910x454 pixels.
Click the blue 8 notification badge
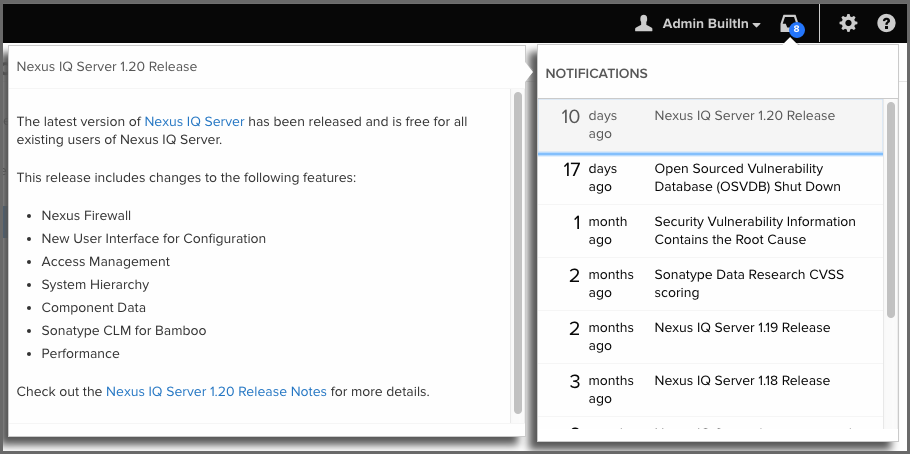(x=797, y=30)
